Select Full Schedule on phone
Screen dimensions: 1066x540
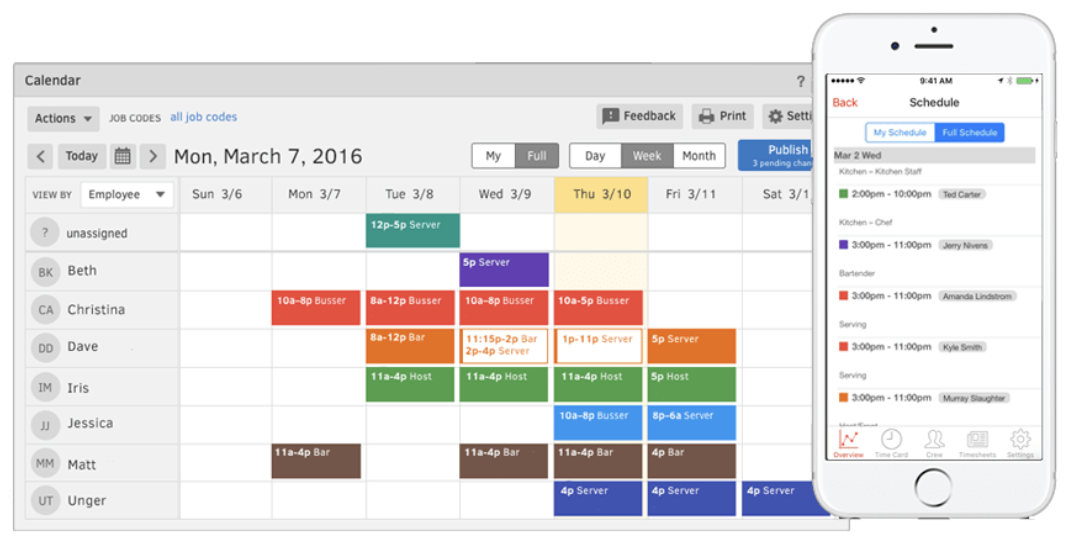[969, 133]
